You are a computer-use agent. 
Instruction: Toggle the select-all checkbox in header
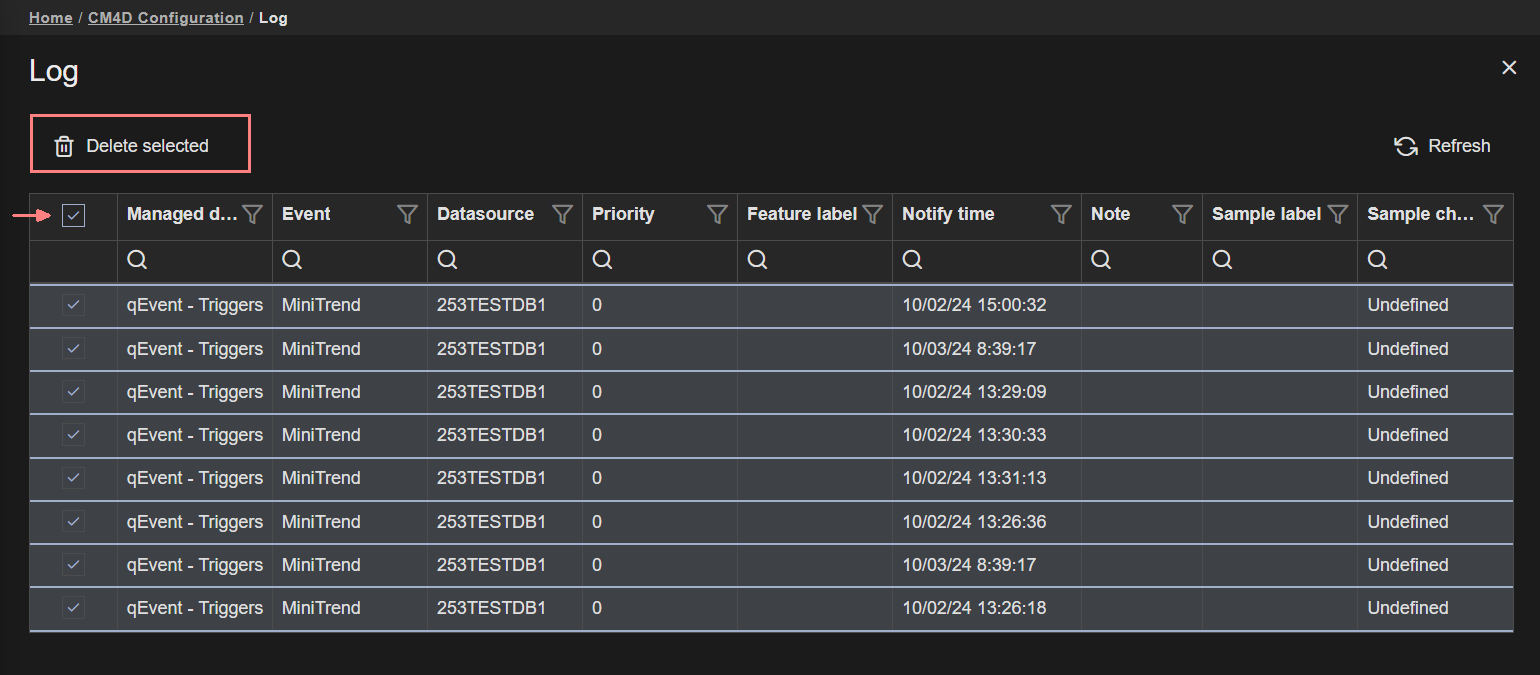pyautogui.click(x=73, y=215)
